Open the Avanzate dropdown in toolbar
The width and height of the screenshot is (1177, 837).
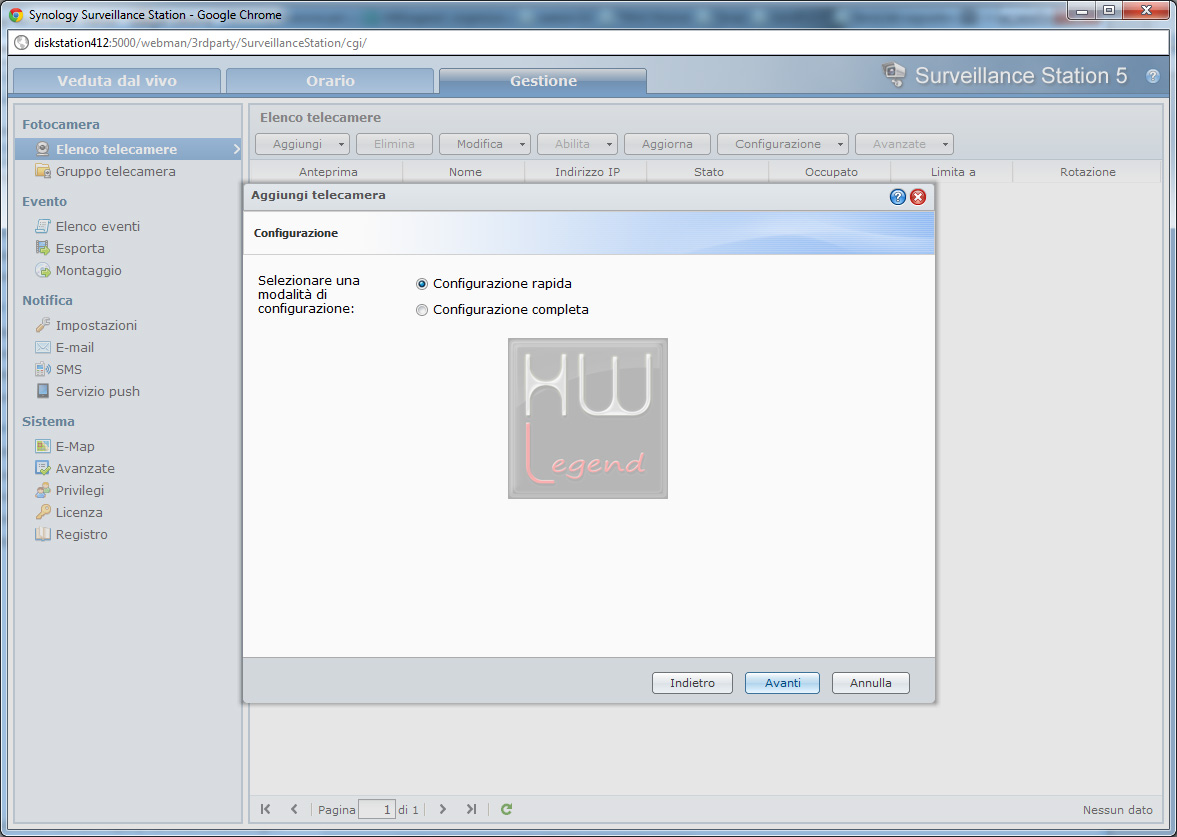(904, 144)
